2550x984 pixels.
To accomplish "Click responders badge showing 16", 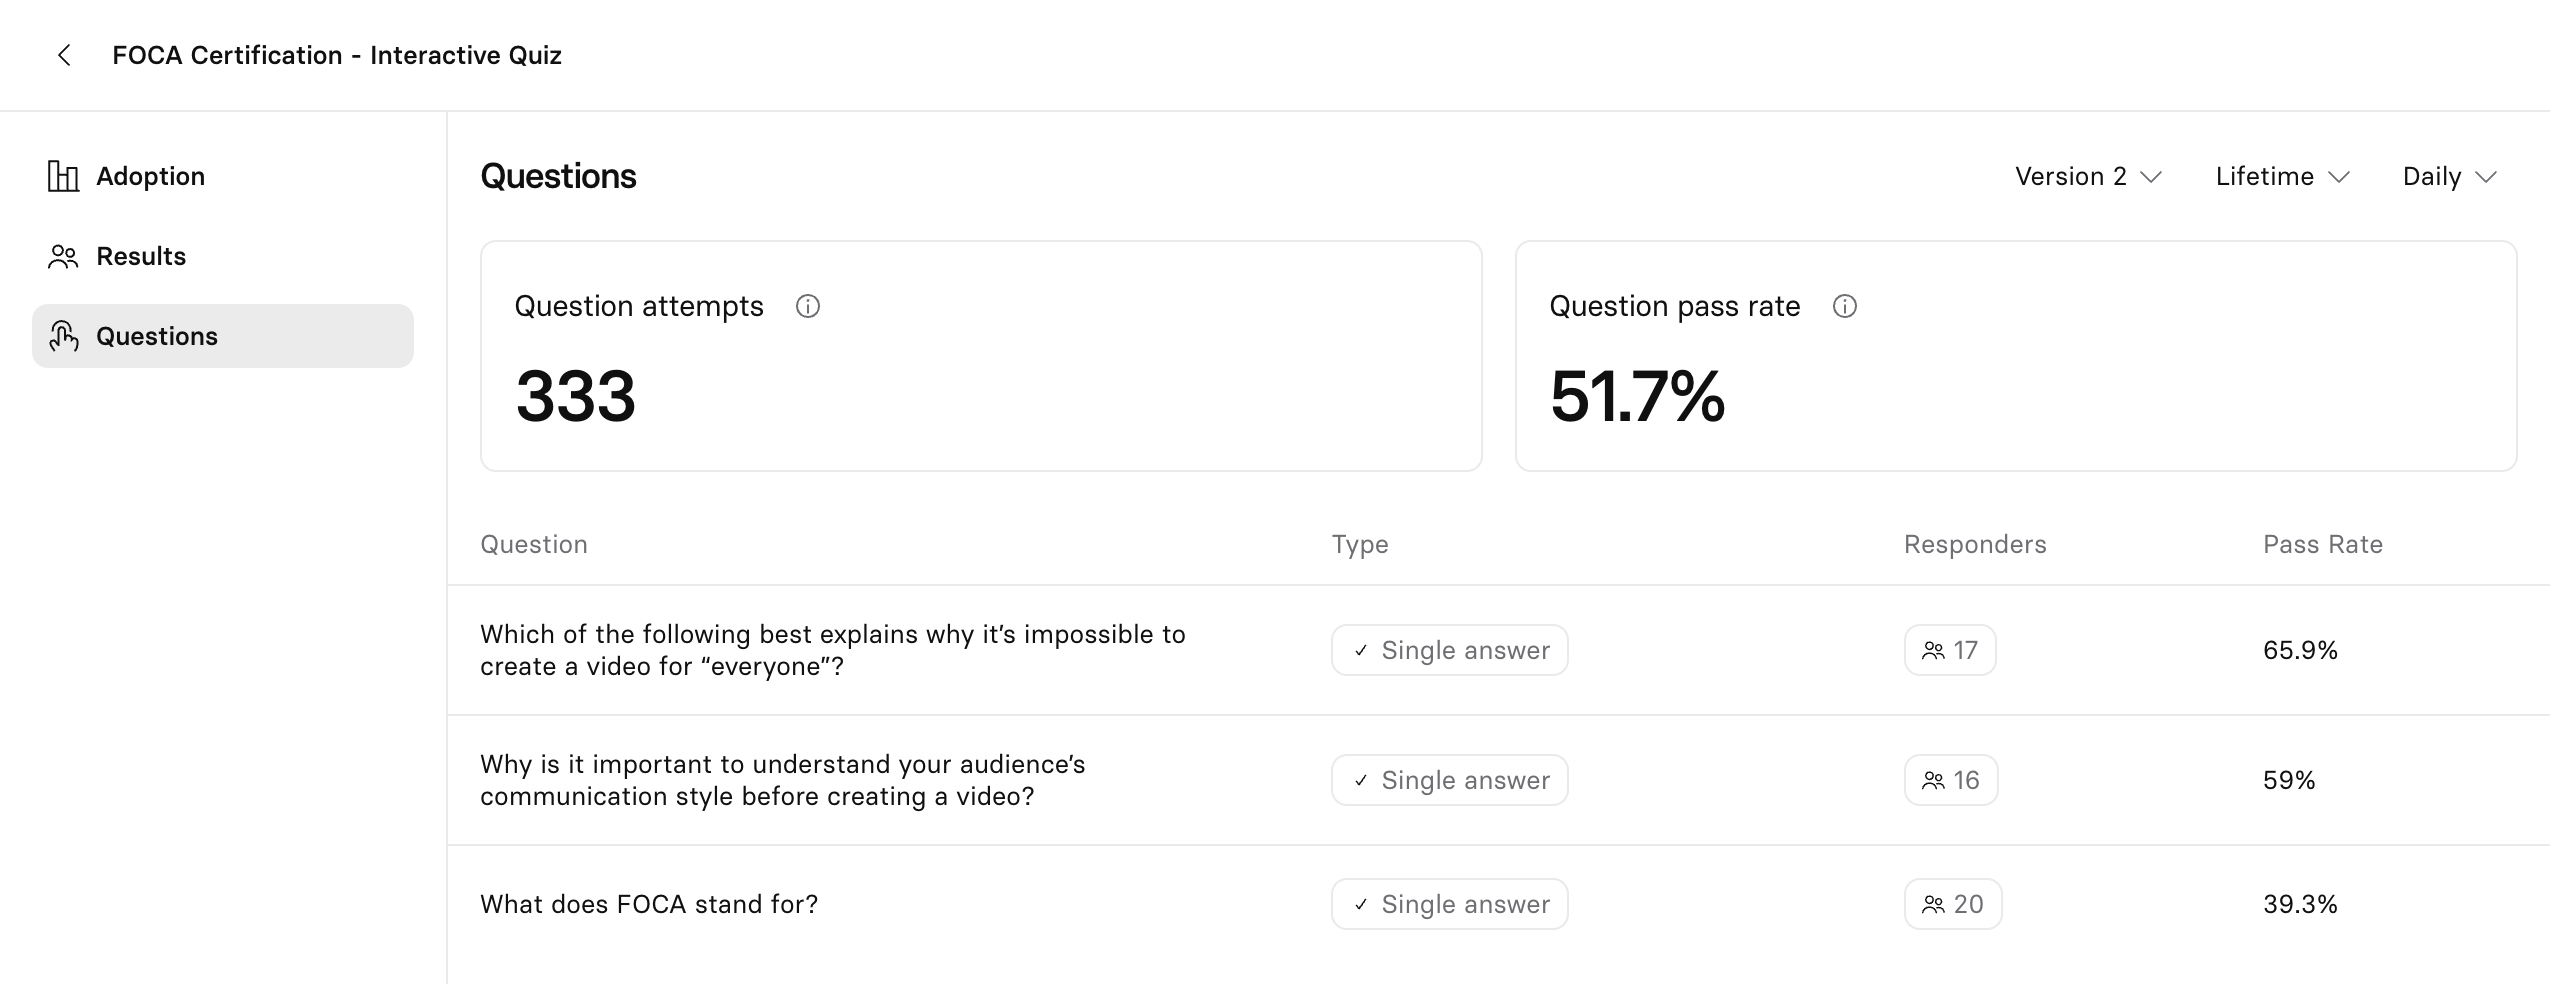I will tap(1951, 780).
